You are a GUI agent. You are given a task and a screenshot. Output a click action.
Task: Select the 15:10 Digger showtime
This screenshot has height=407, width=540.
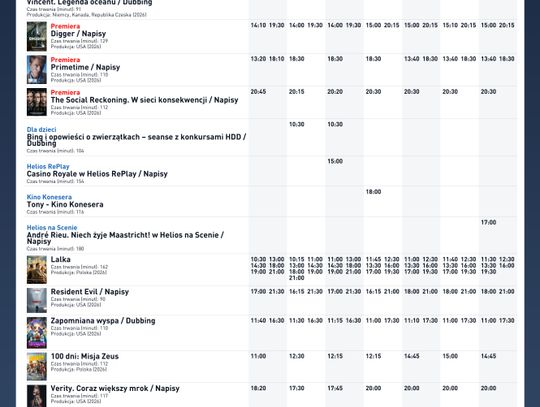[x=450, y=25]
